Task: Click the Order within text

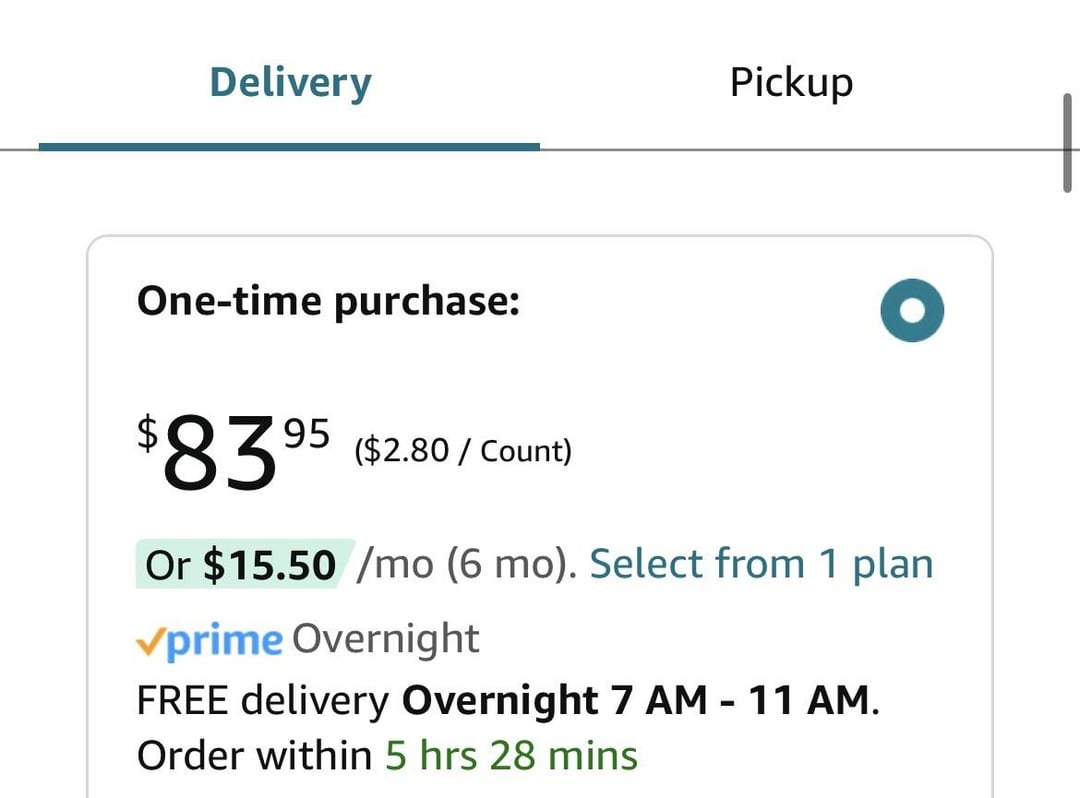Action: click(x=254, y=755)
